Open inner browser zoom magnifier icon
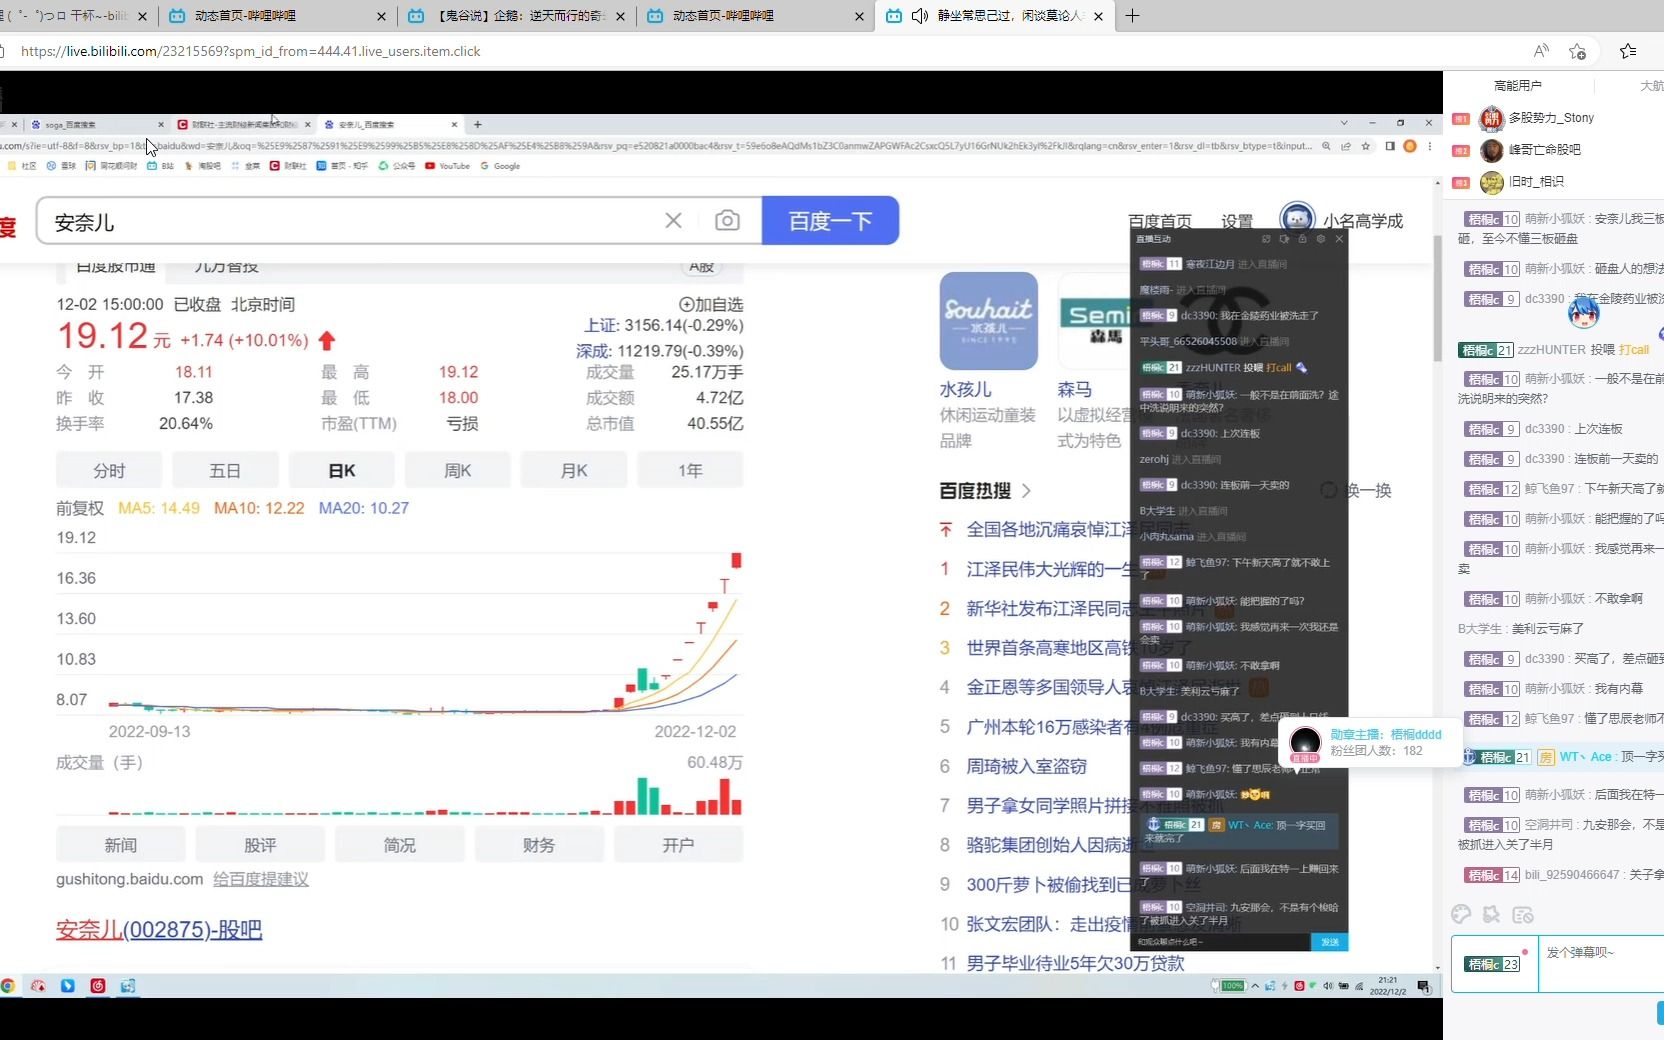This screenshot has height=1040, width=1664. coord(1326,146)
